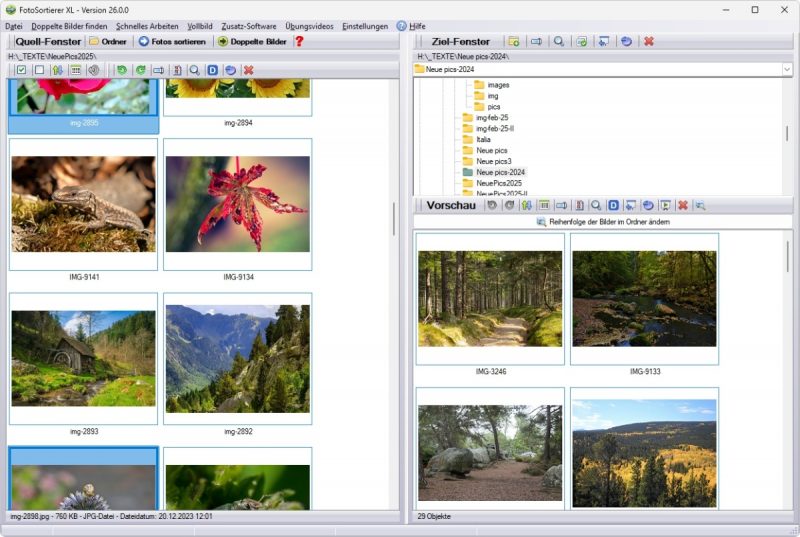Click red question mark help icon
Image resolution: width=800 pixels, height=537 pixels.
pyautogui.click(x=299, y=41)
